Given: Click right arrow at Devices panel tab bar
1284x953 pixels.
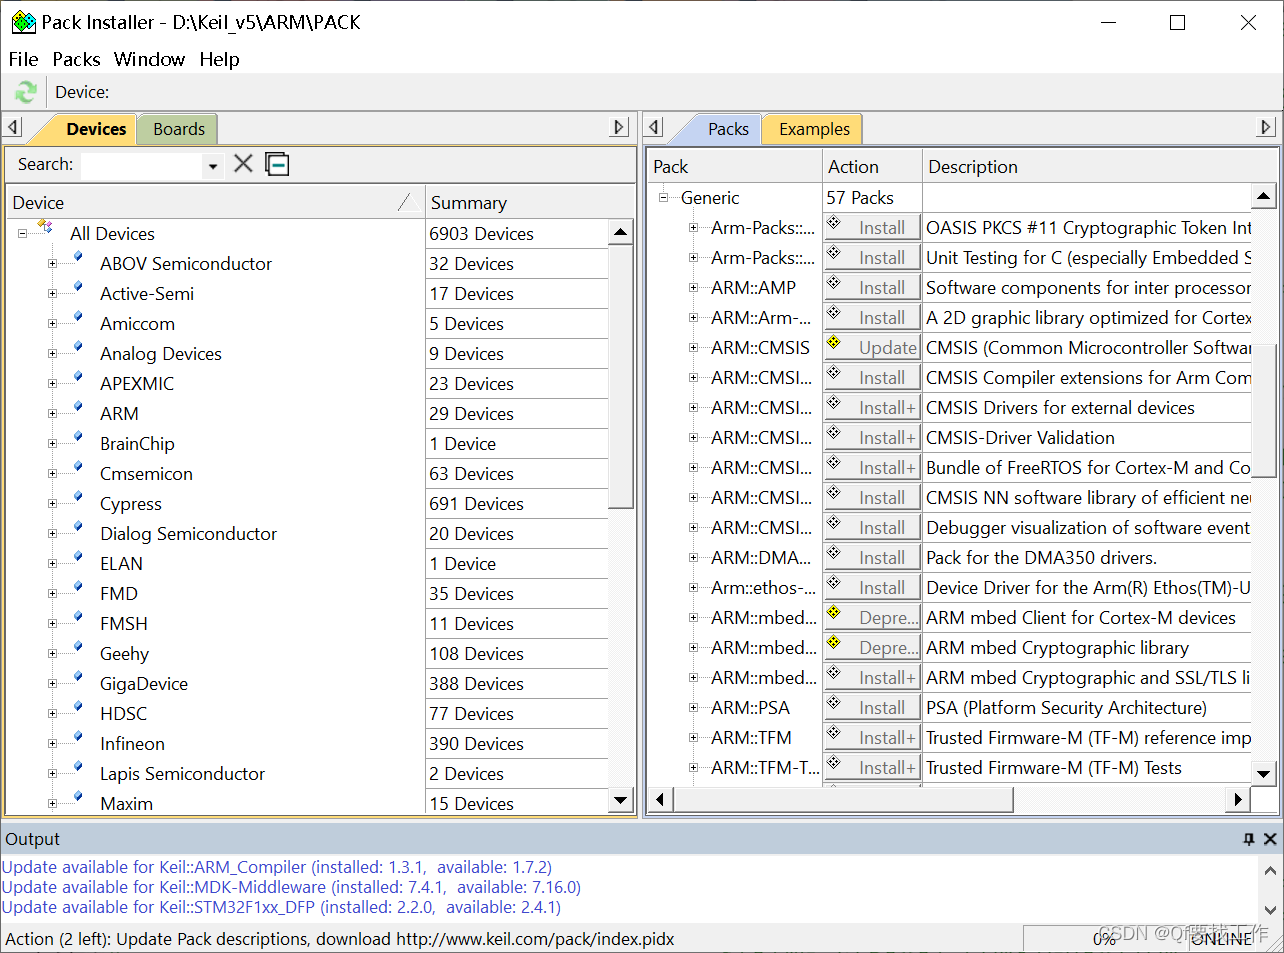Looking at the screenshot, I should click(x=619, y=127).
